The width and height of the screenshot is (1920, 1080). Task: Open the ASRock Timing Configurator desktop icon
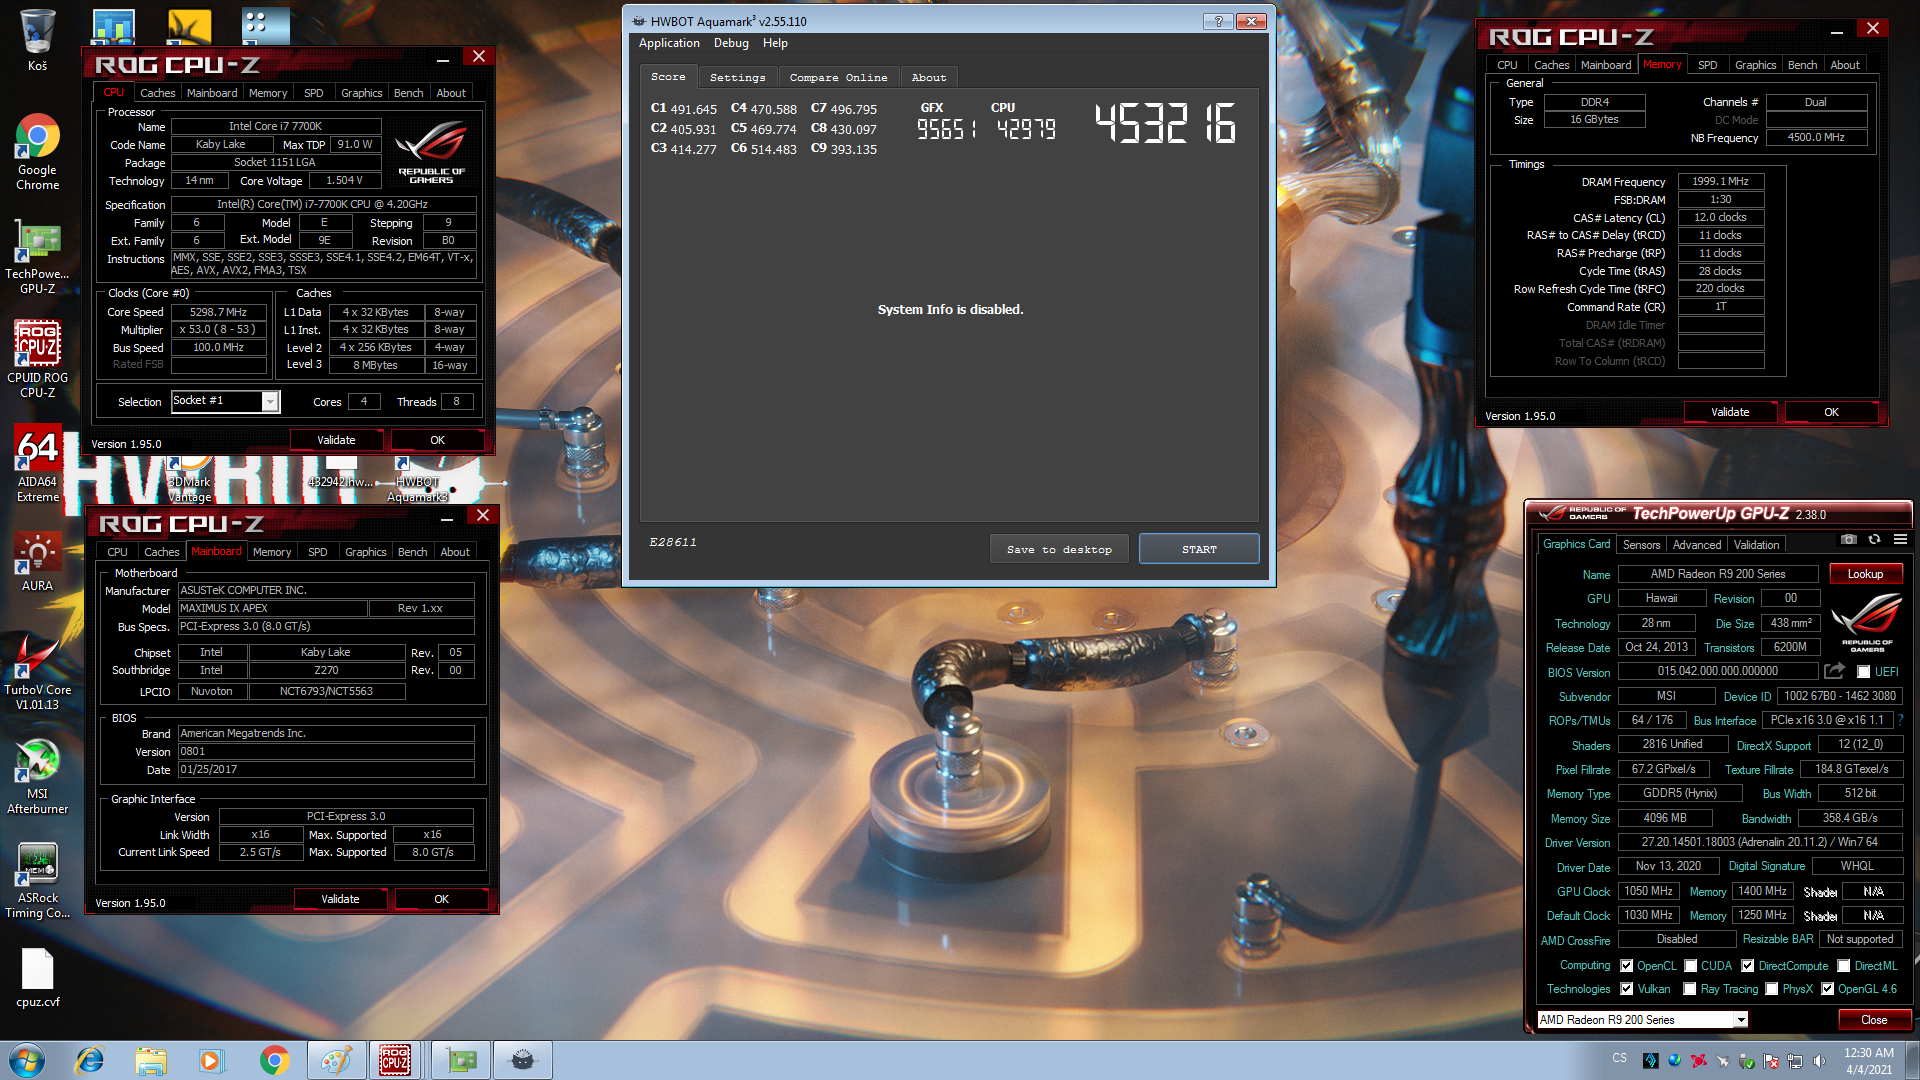(37, 881)
